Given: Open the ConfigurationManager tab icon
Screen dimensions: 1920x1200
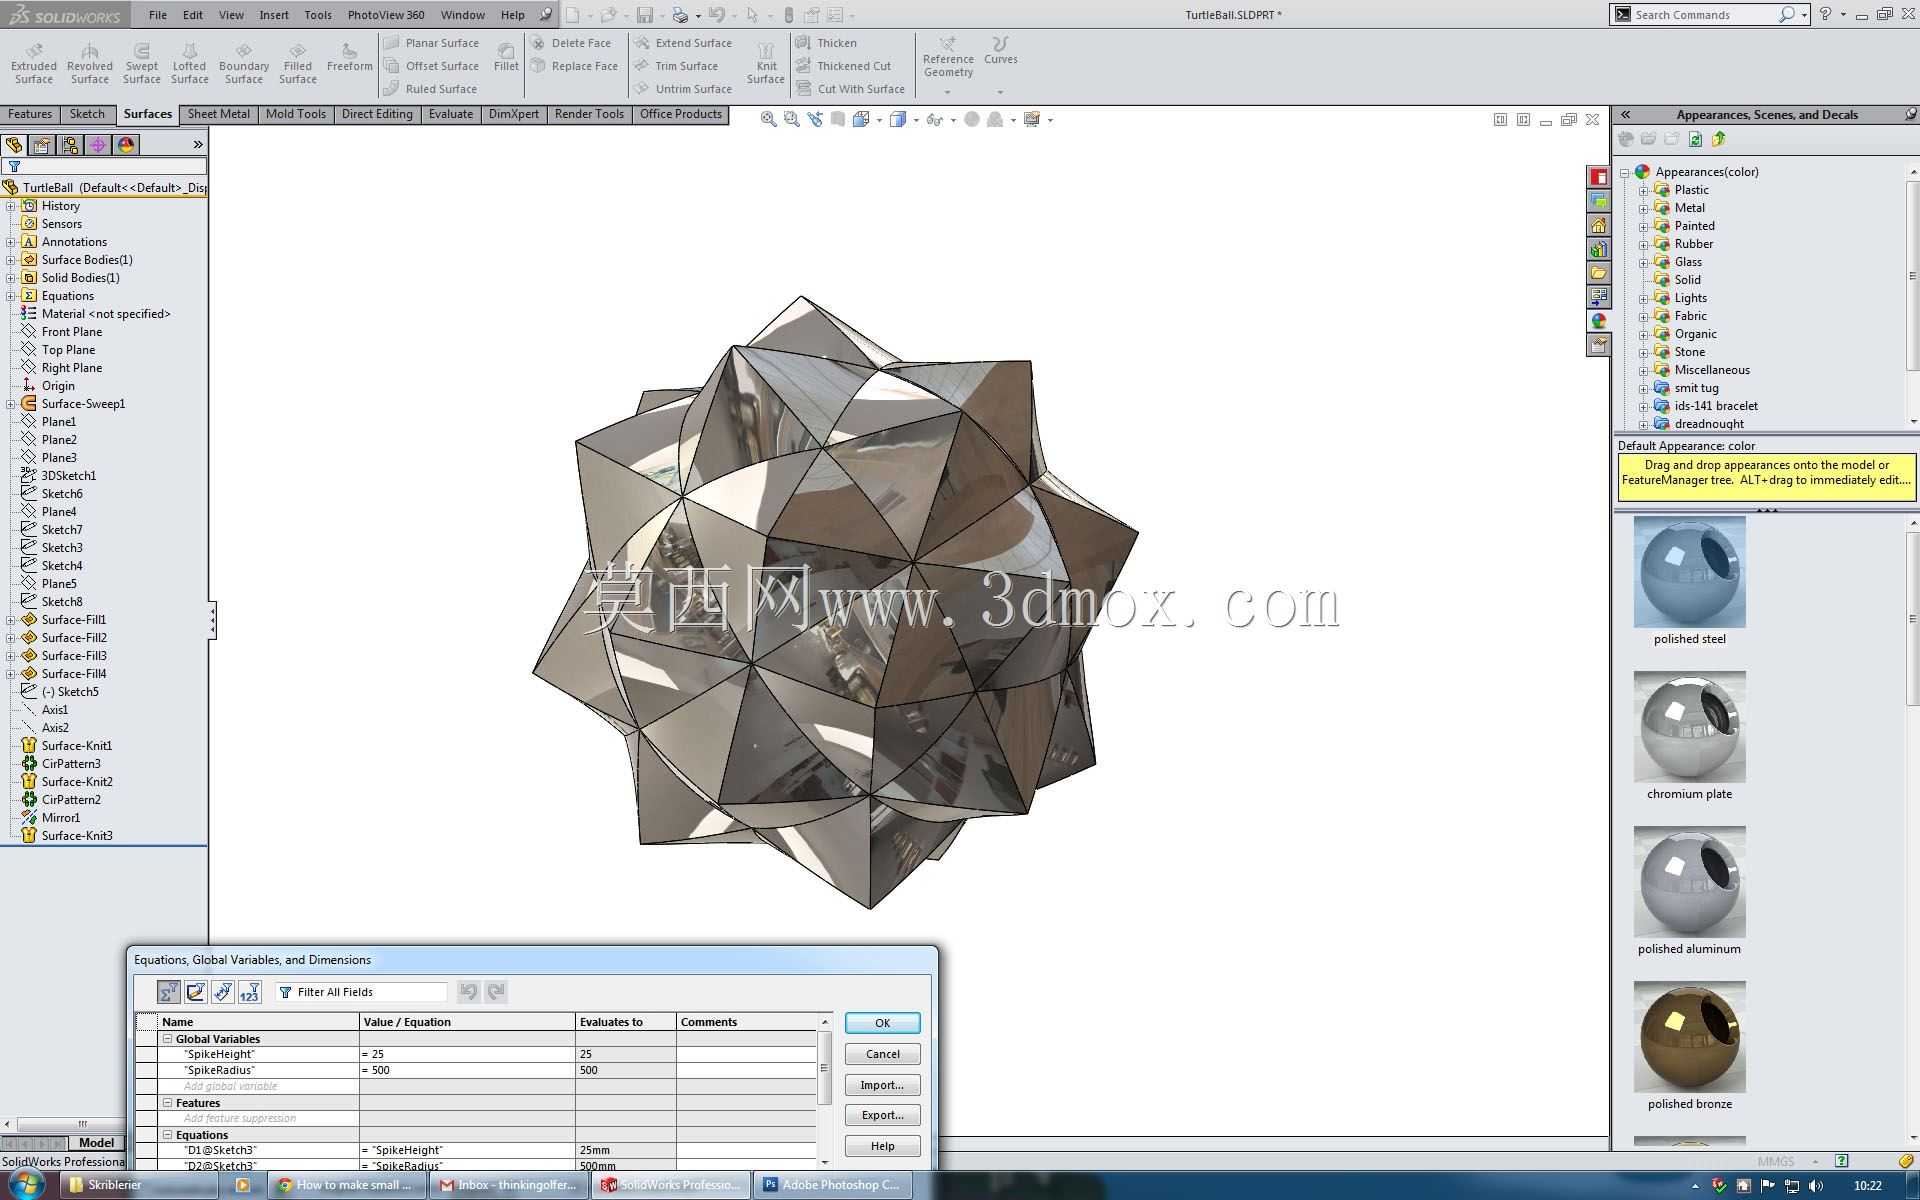Looking at the screenshot, I should [70, 145].
